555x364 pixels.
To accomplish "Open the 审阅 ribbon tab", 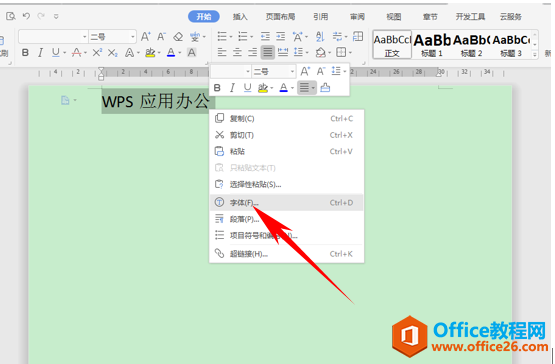I will pos(357,17).
